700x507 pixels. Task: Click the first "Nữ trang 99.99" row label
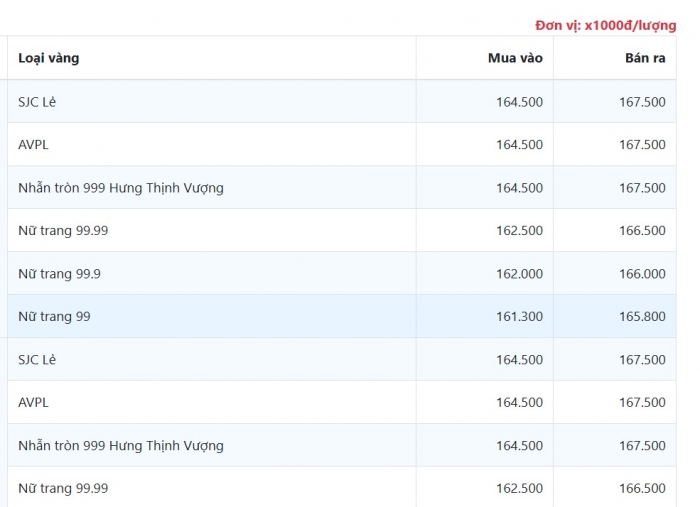(x=63, y=230)
